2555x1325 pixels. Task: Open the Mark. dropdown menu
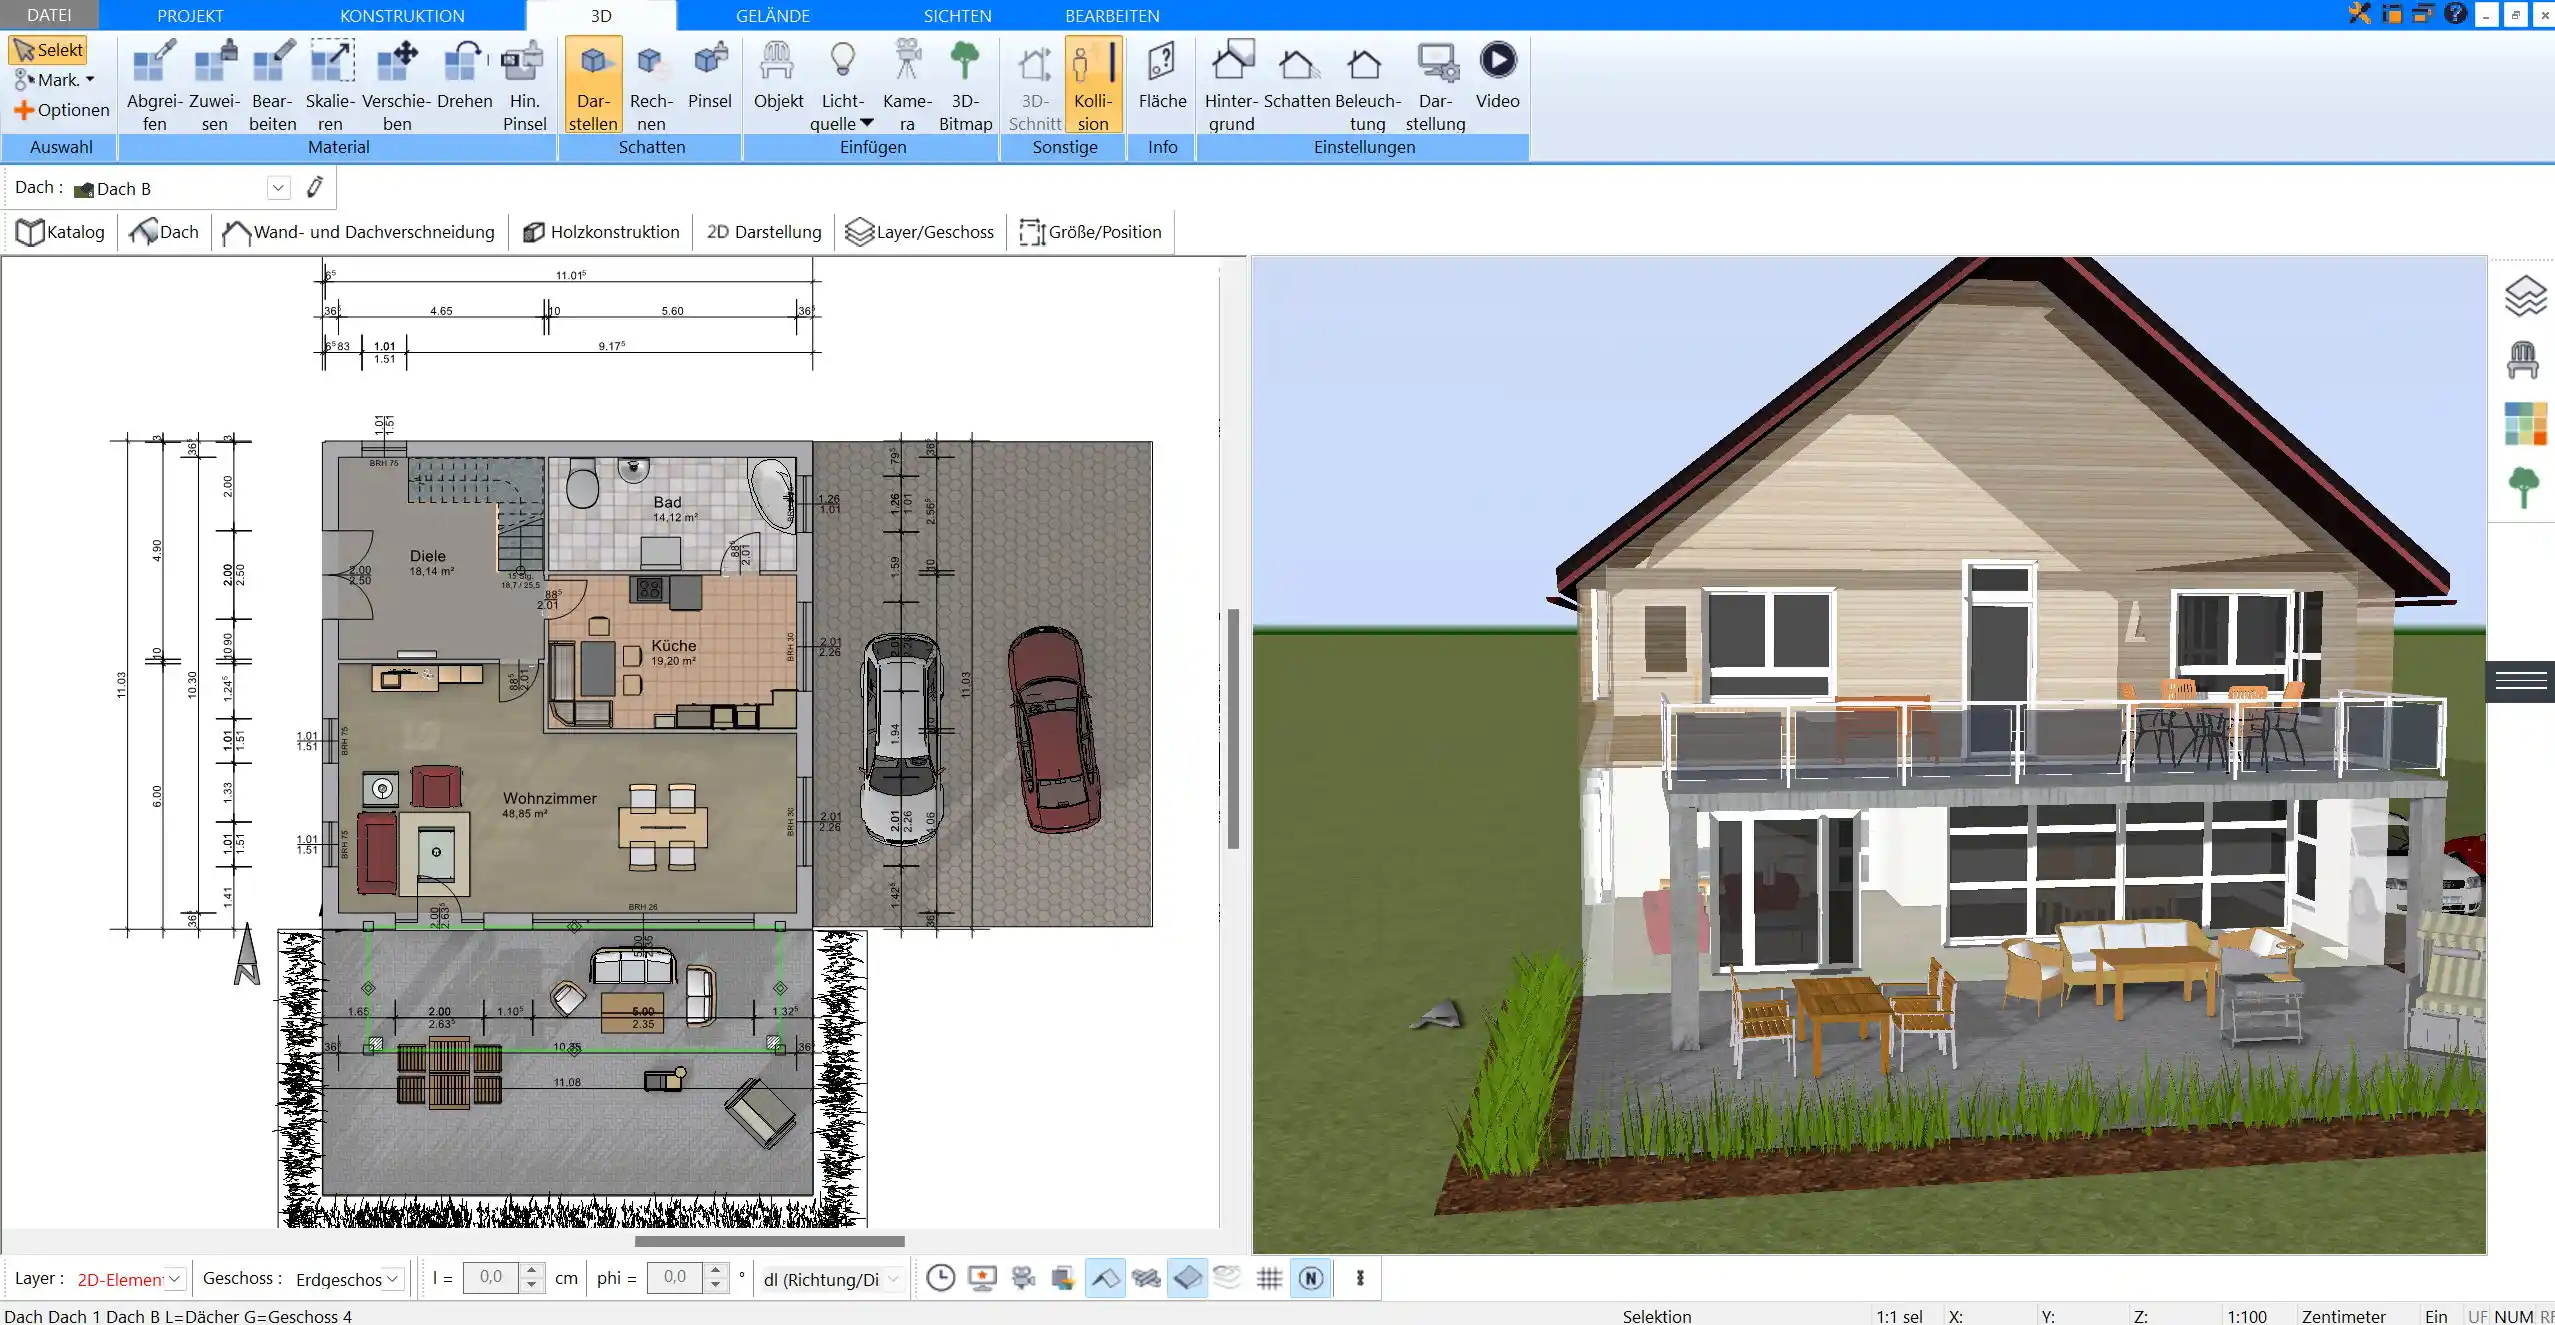click(x=55, y=80)
